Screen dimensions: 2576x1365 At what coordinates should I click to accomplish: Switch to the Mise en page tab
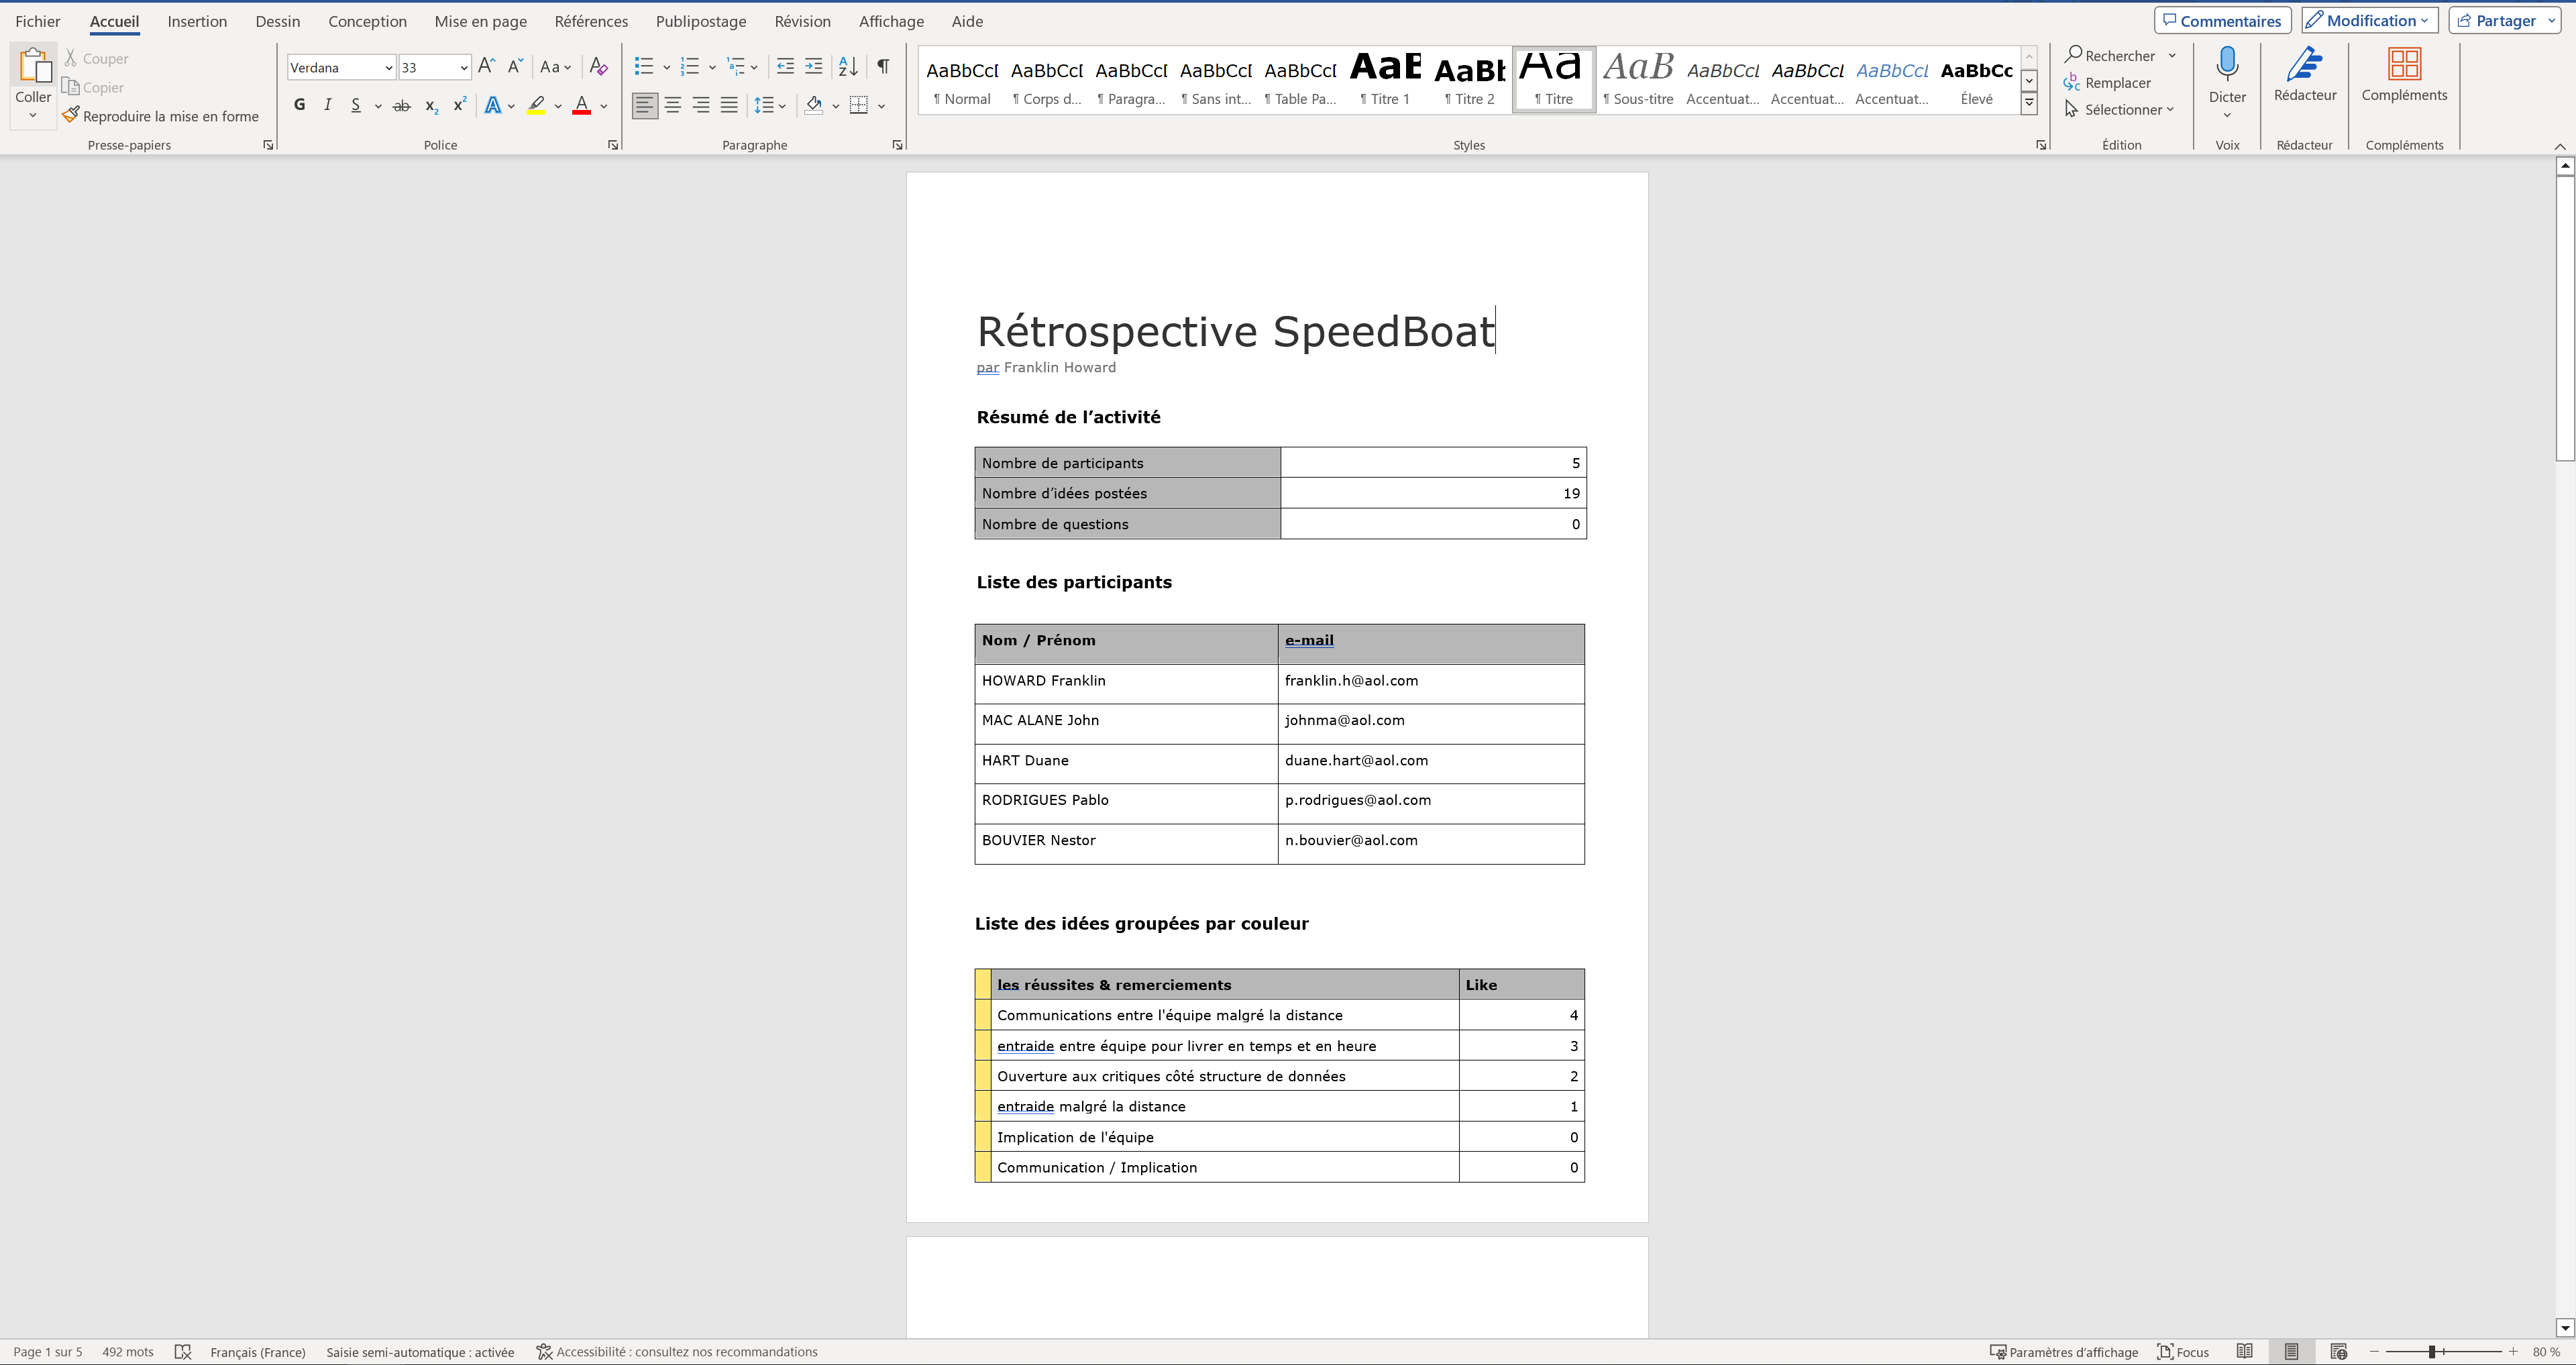[480, 21]
